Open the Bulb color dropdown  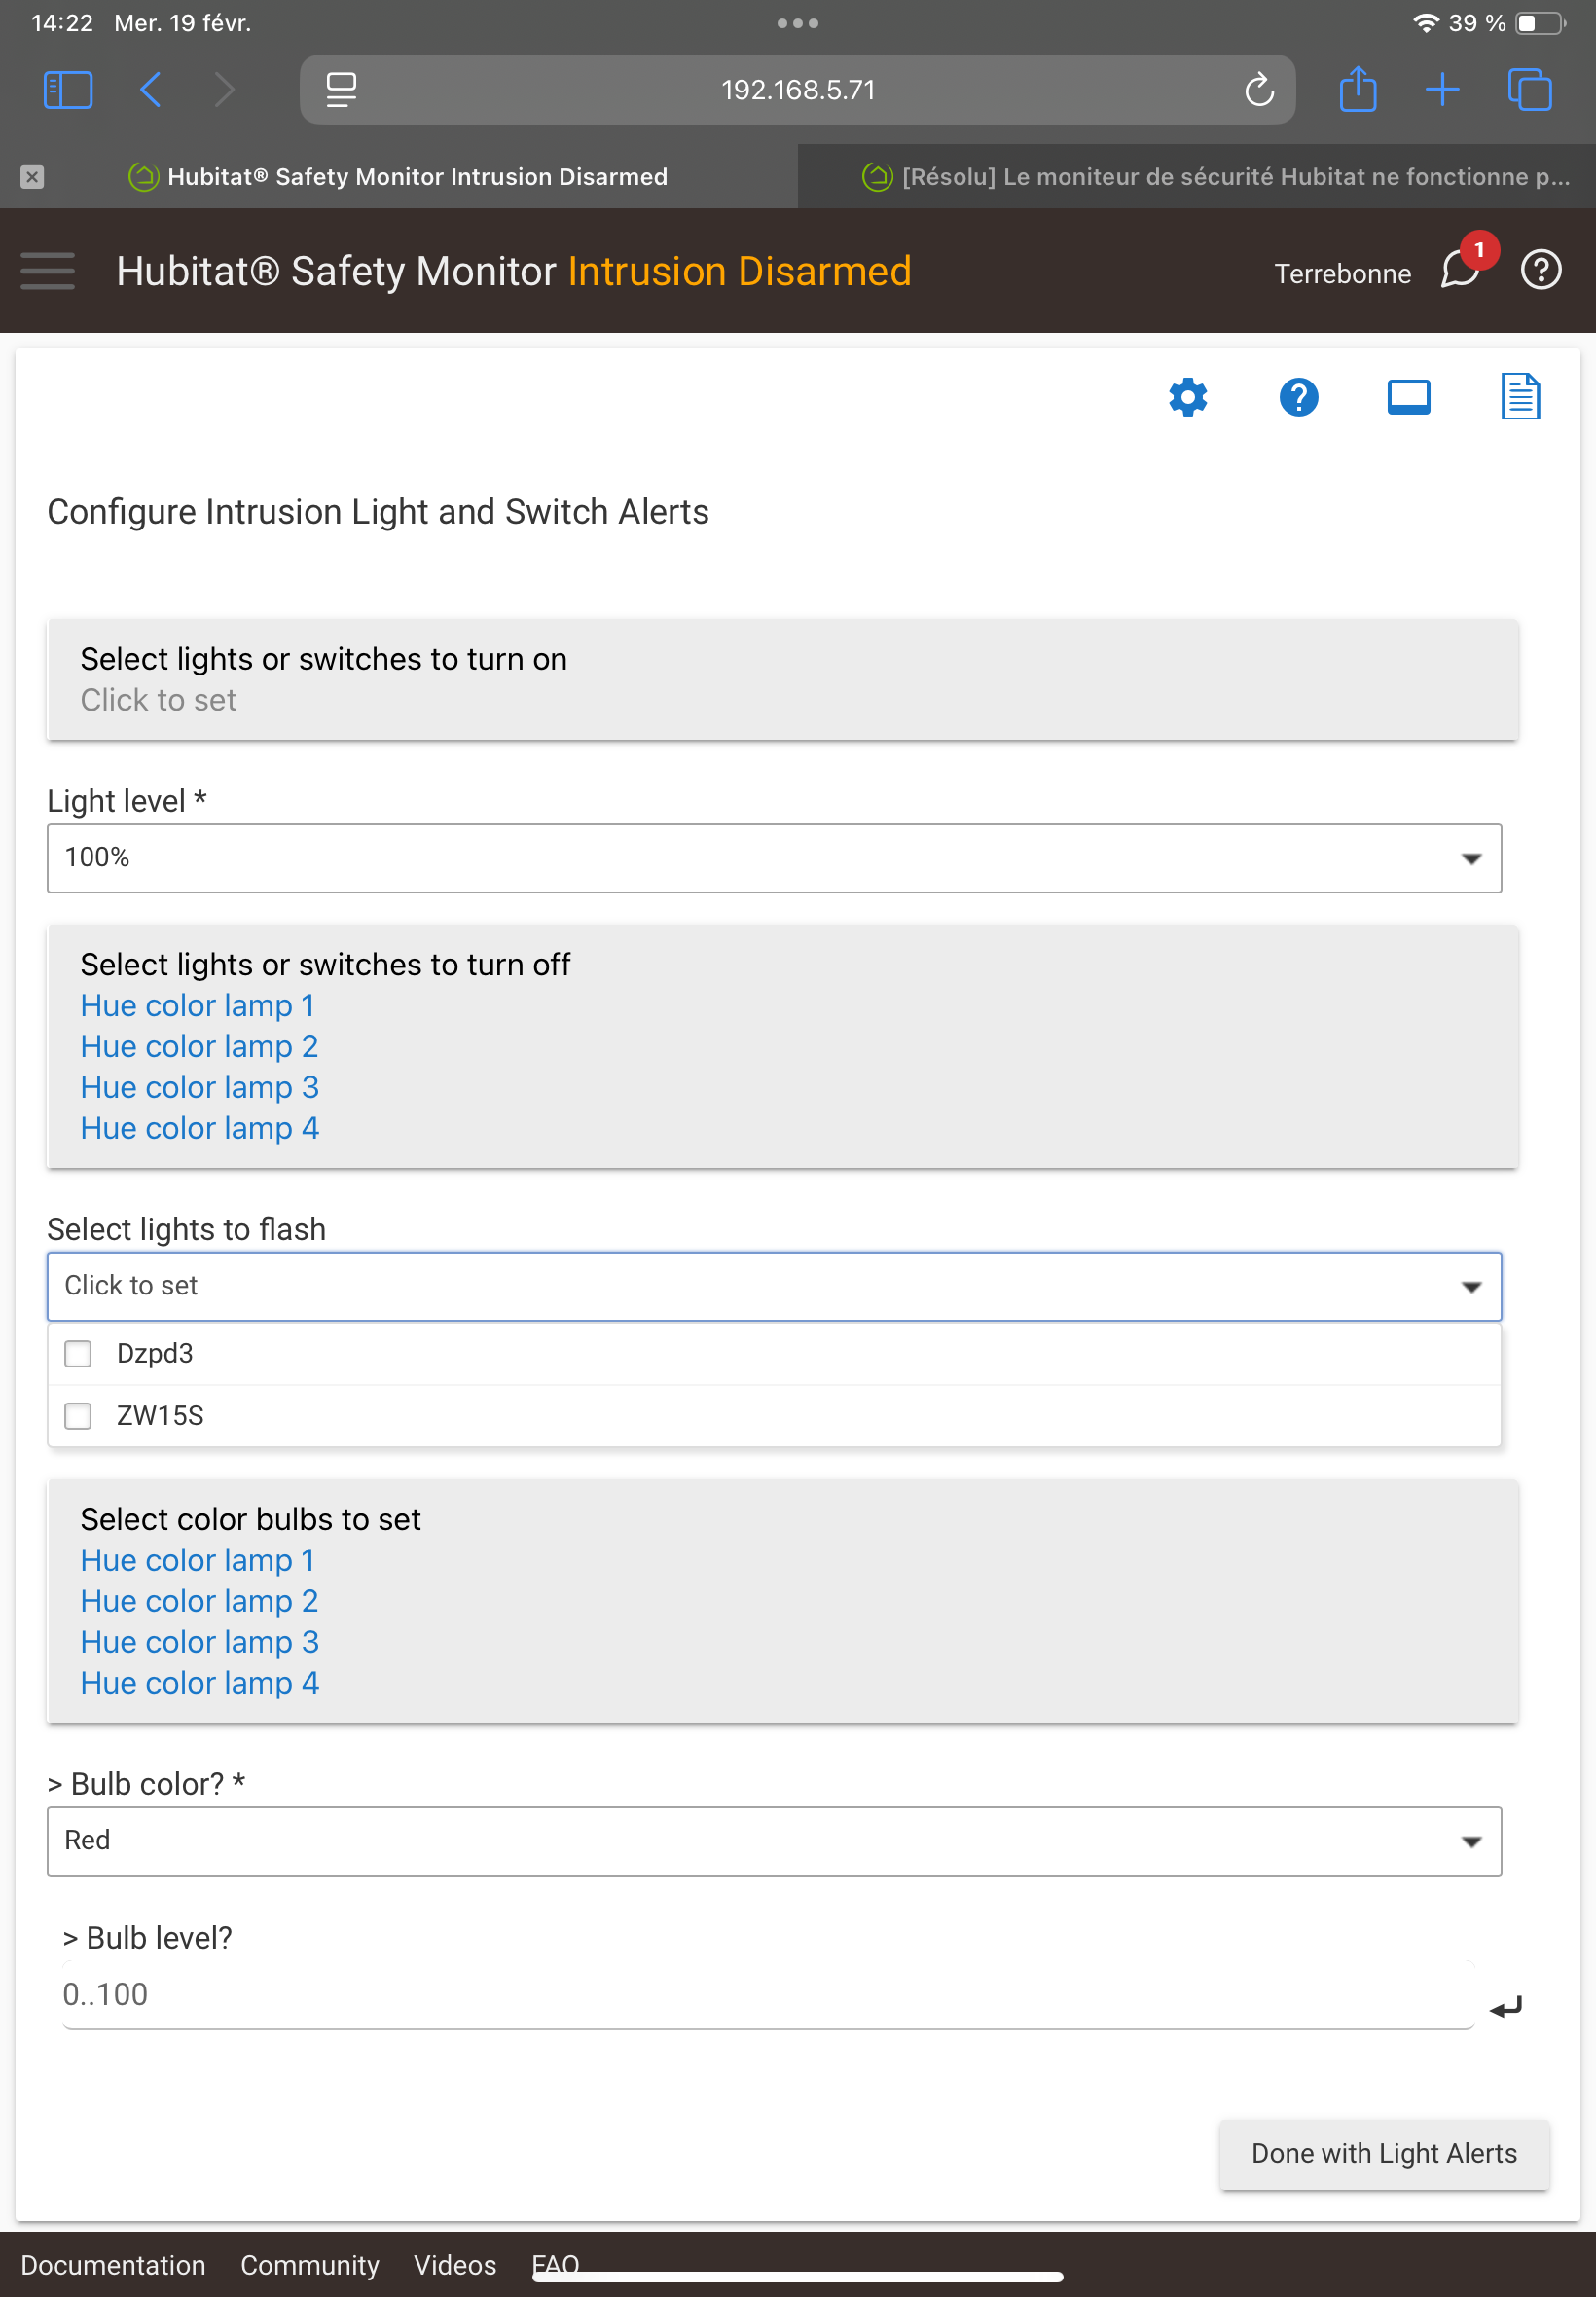coord(773,1840)
